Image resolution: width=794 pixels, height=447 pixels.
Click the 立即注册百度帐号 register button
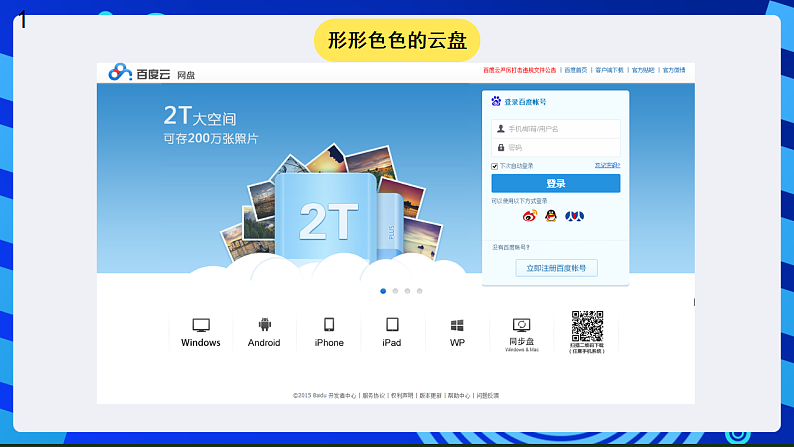556,268
